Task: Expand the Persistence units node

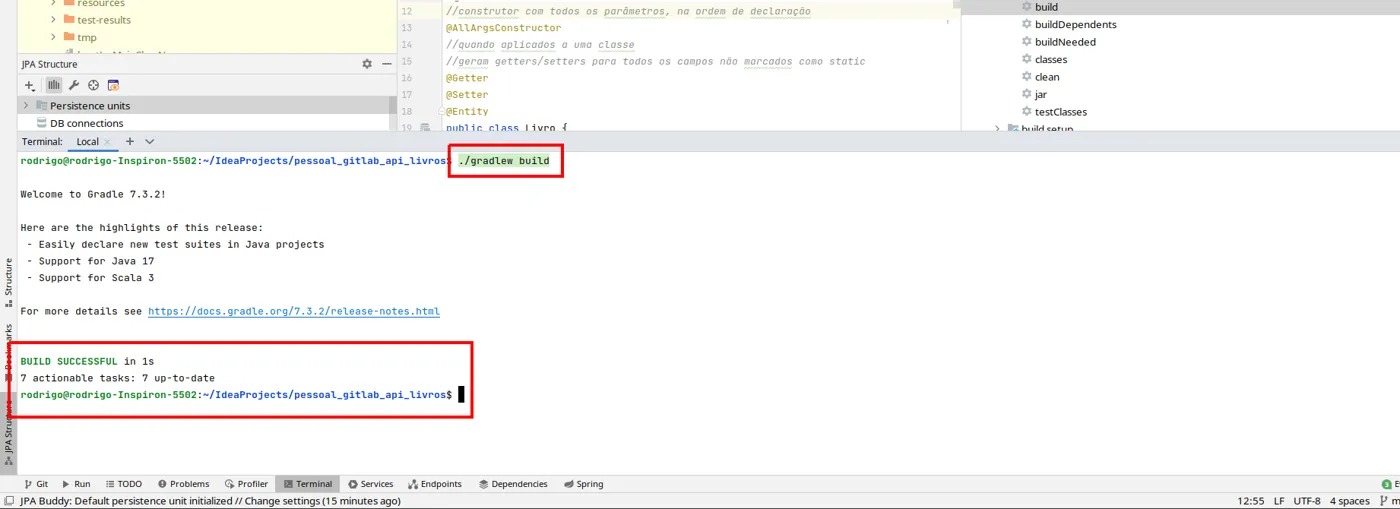Action: [25, 105]
